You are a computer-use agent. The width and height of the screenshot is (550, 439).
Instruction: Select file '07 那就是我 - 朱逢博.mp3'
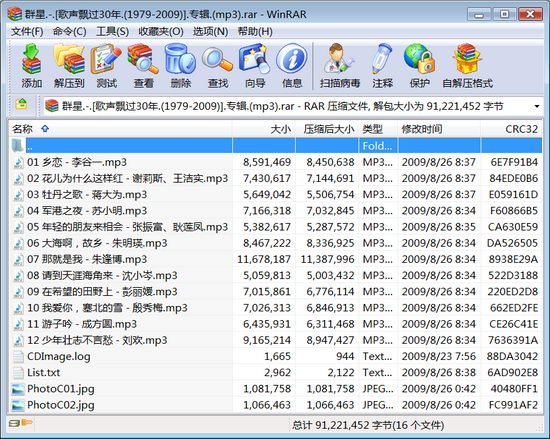[87, 259]
